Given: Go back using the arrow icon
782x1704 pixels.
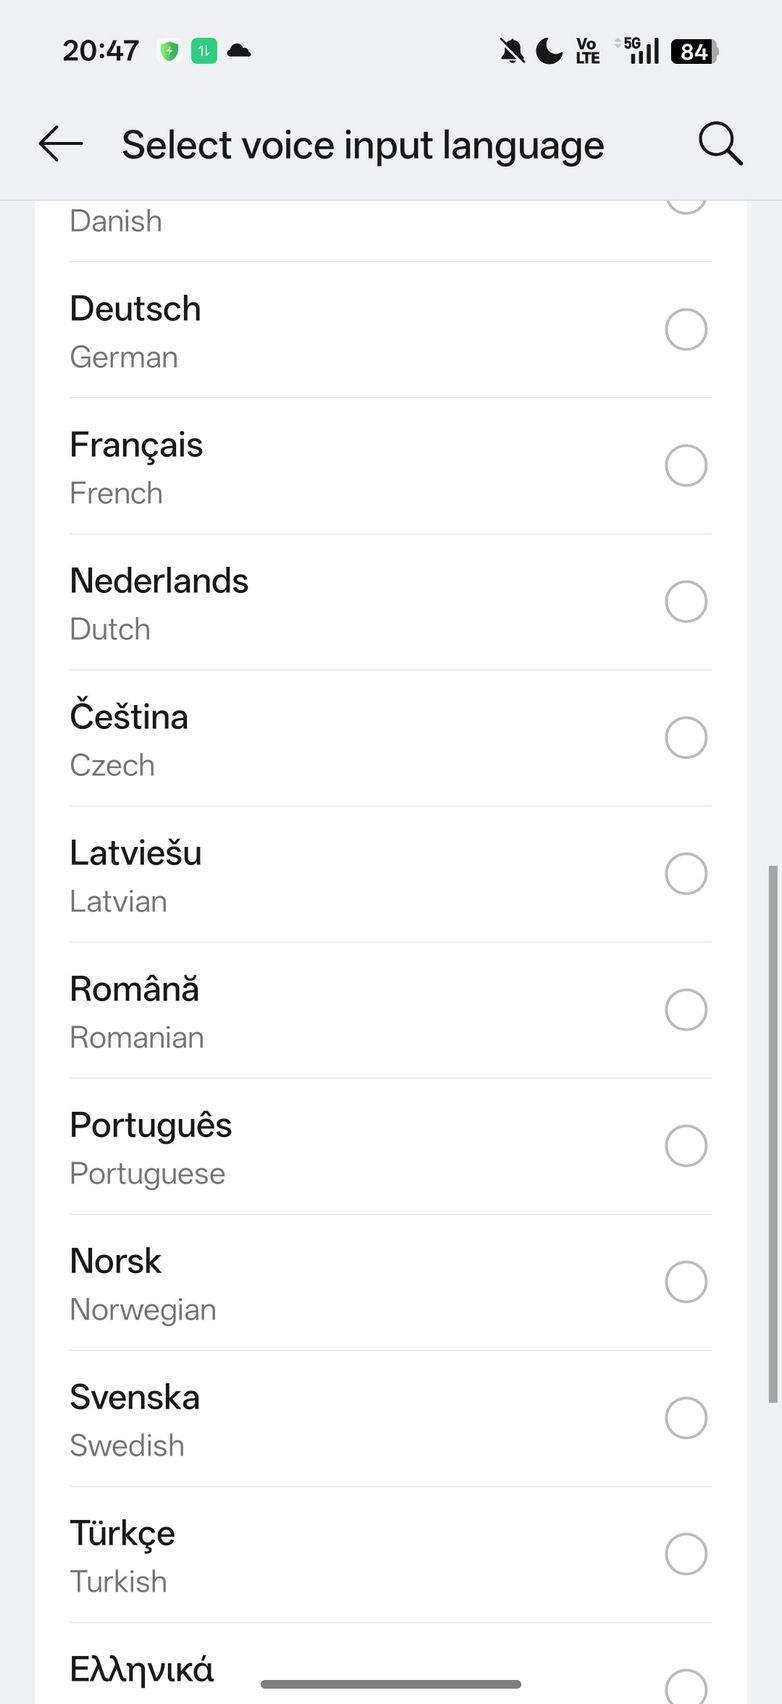Looking at the screenshot, I should tap(61, 145).
